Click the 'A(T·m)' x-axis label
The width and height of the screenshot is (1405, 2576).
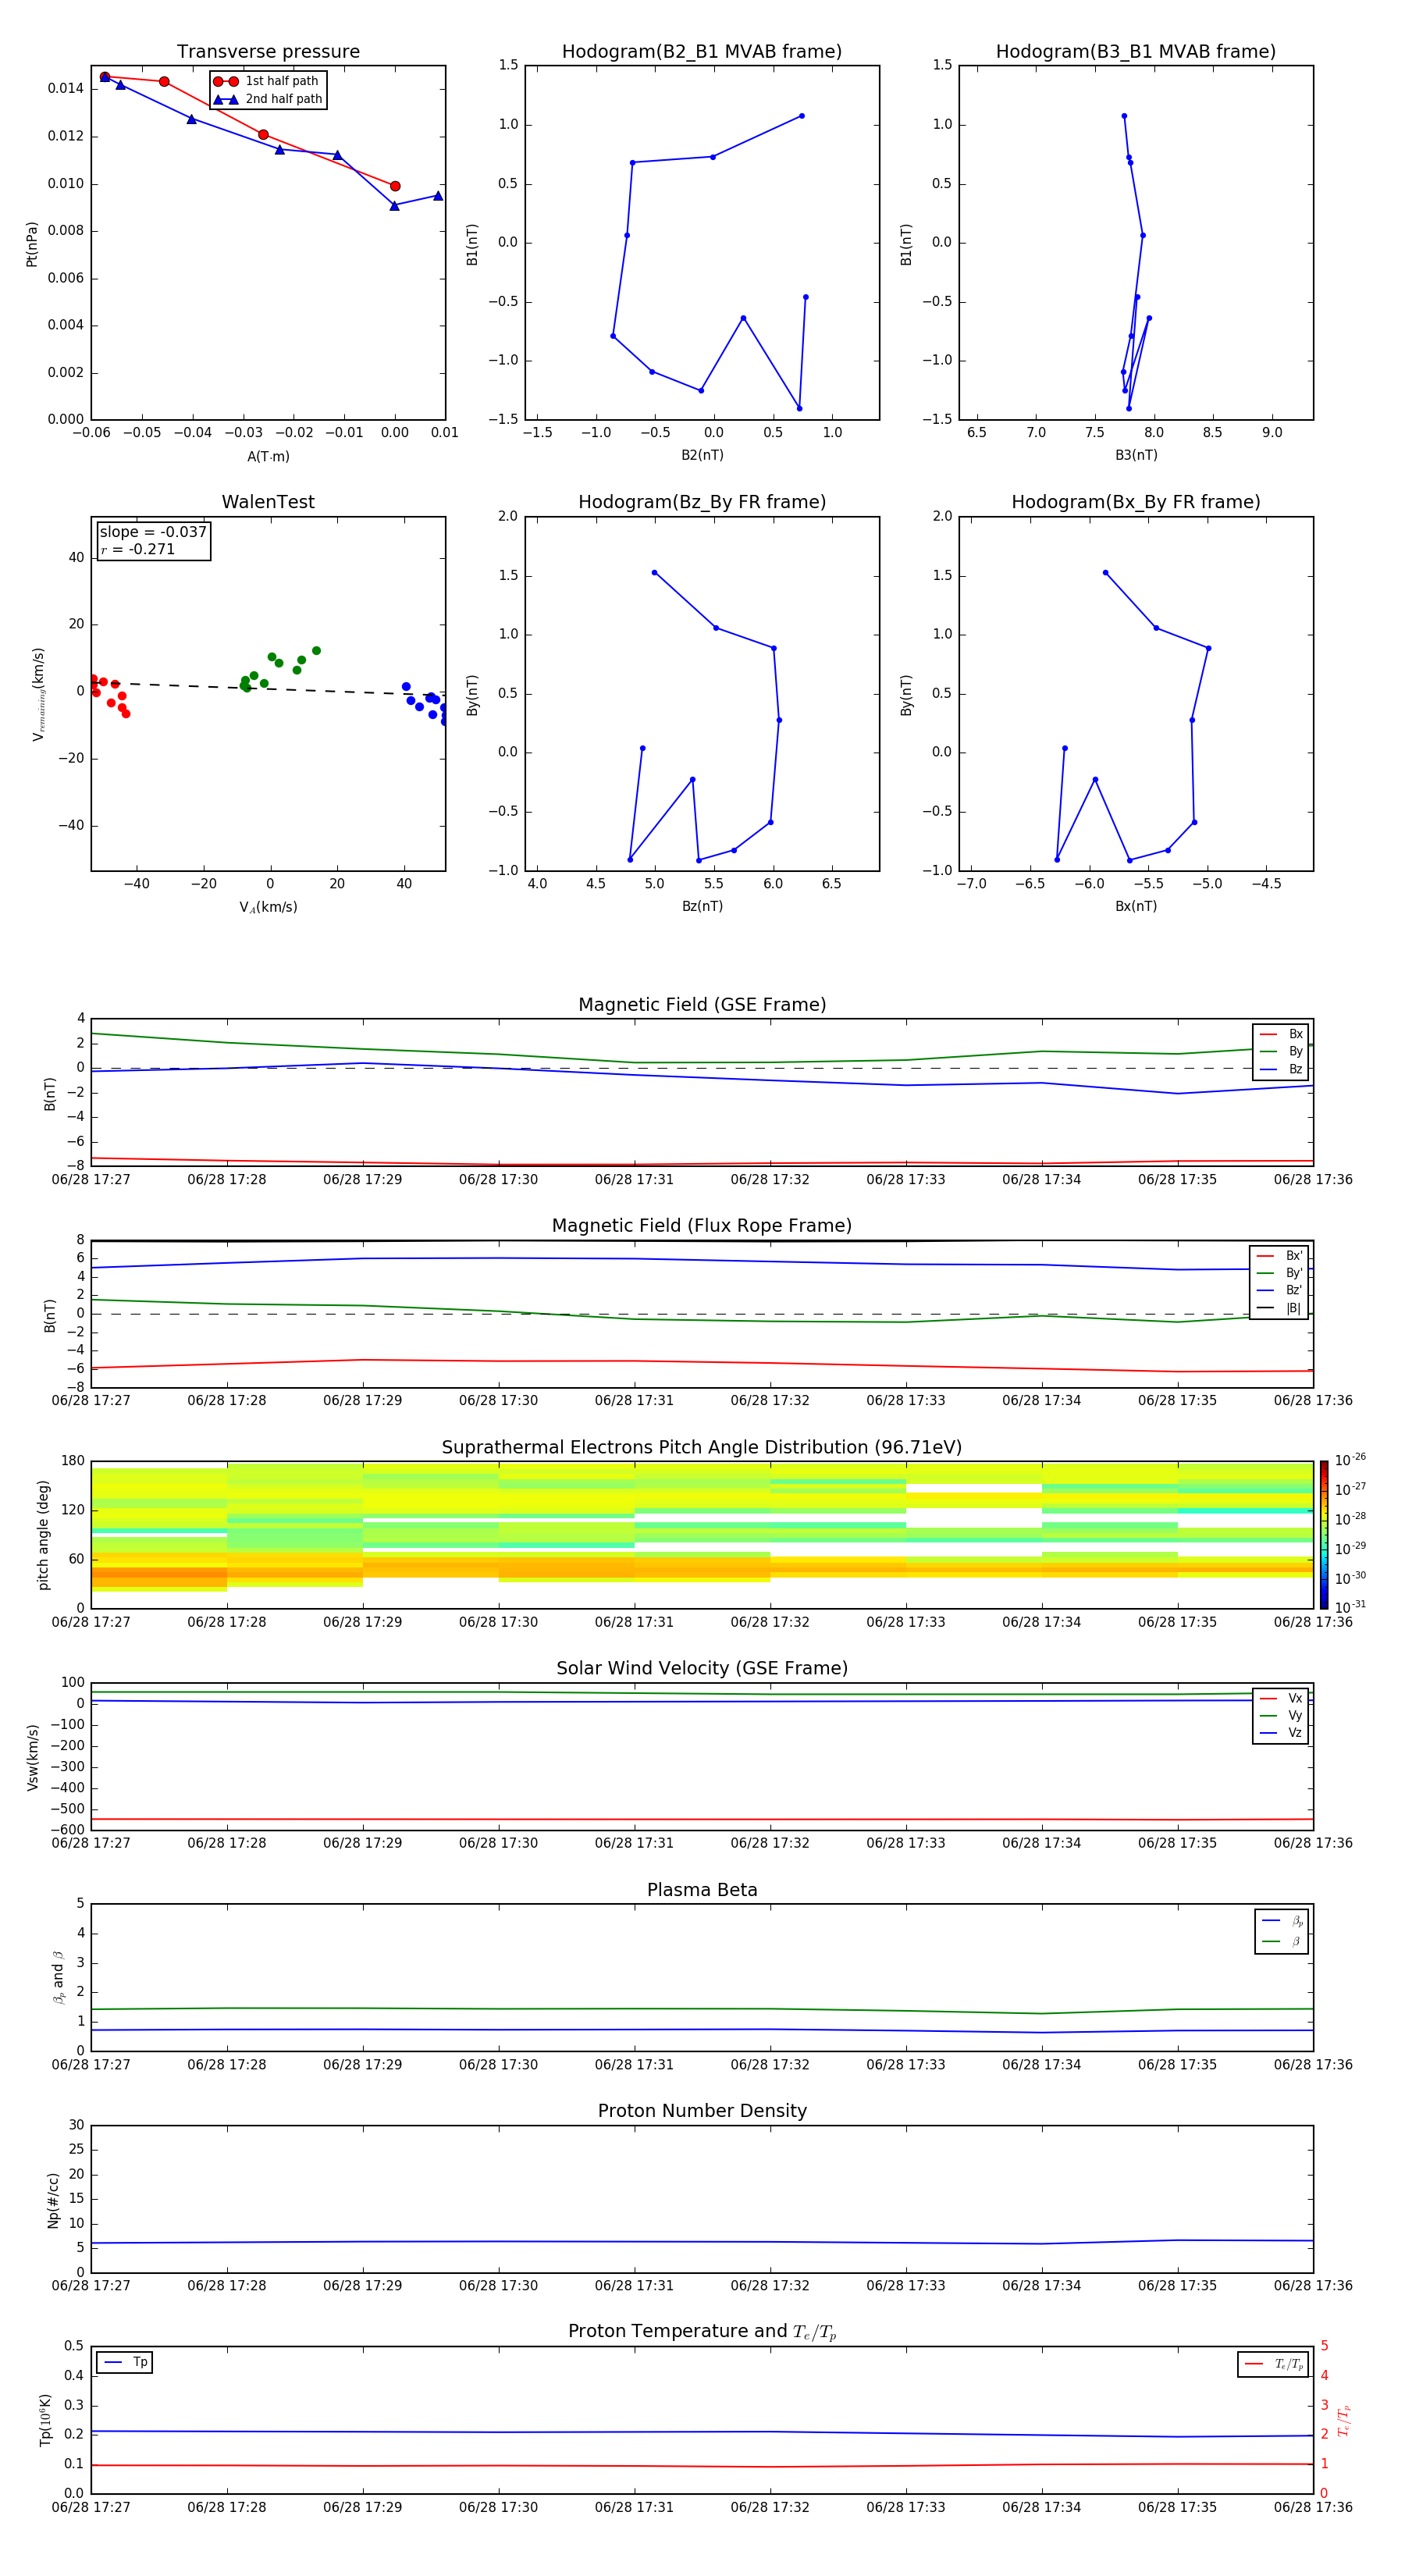(x=268, y=457)
